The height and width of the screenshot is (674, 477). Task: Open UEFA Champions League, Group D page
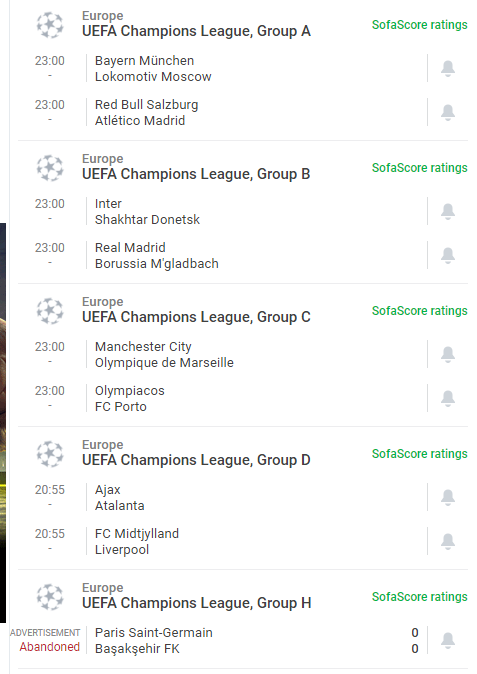coord(196,460)
